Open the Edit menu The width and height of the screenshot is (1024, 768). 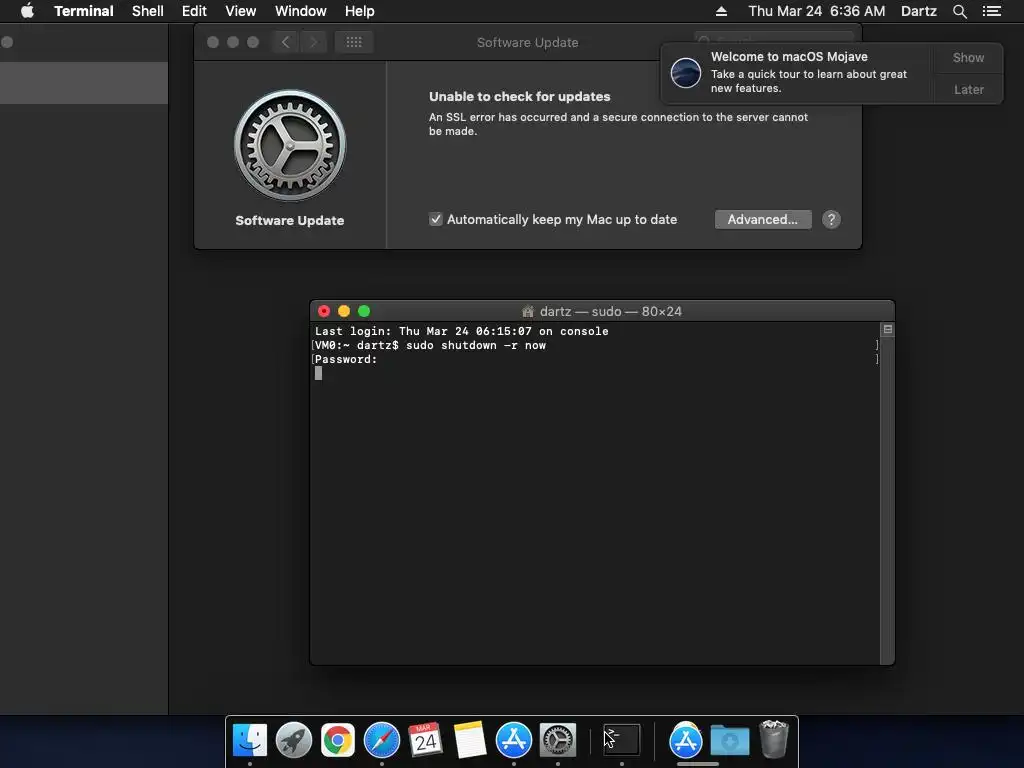[194, 11]
